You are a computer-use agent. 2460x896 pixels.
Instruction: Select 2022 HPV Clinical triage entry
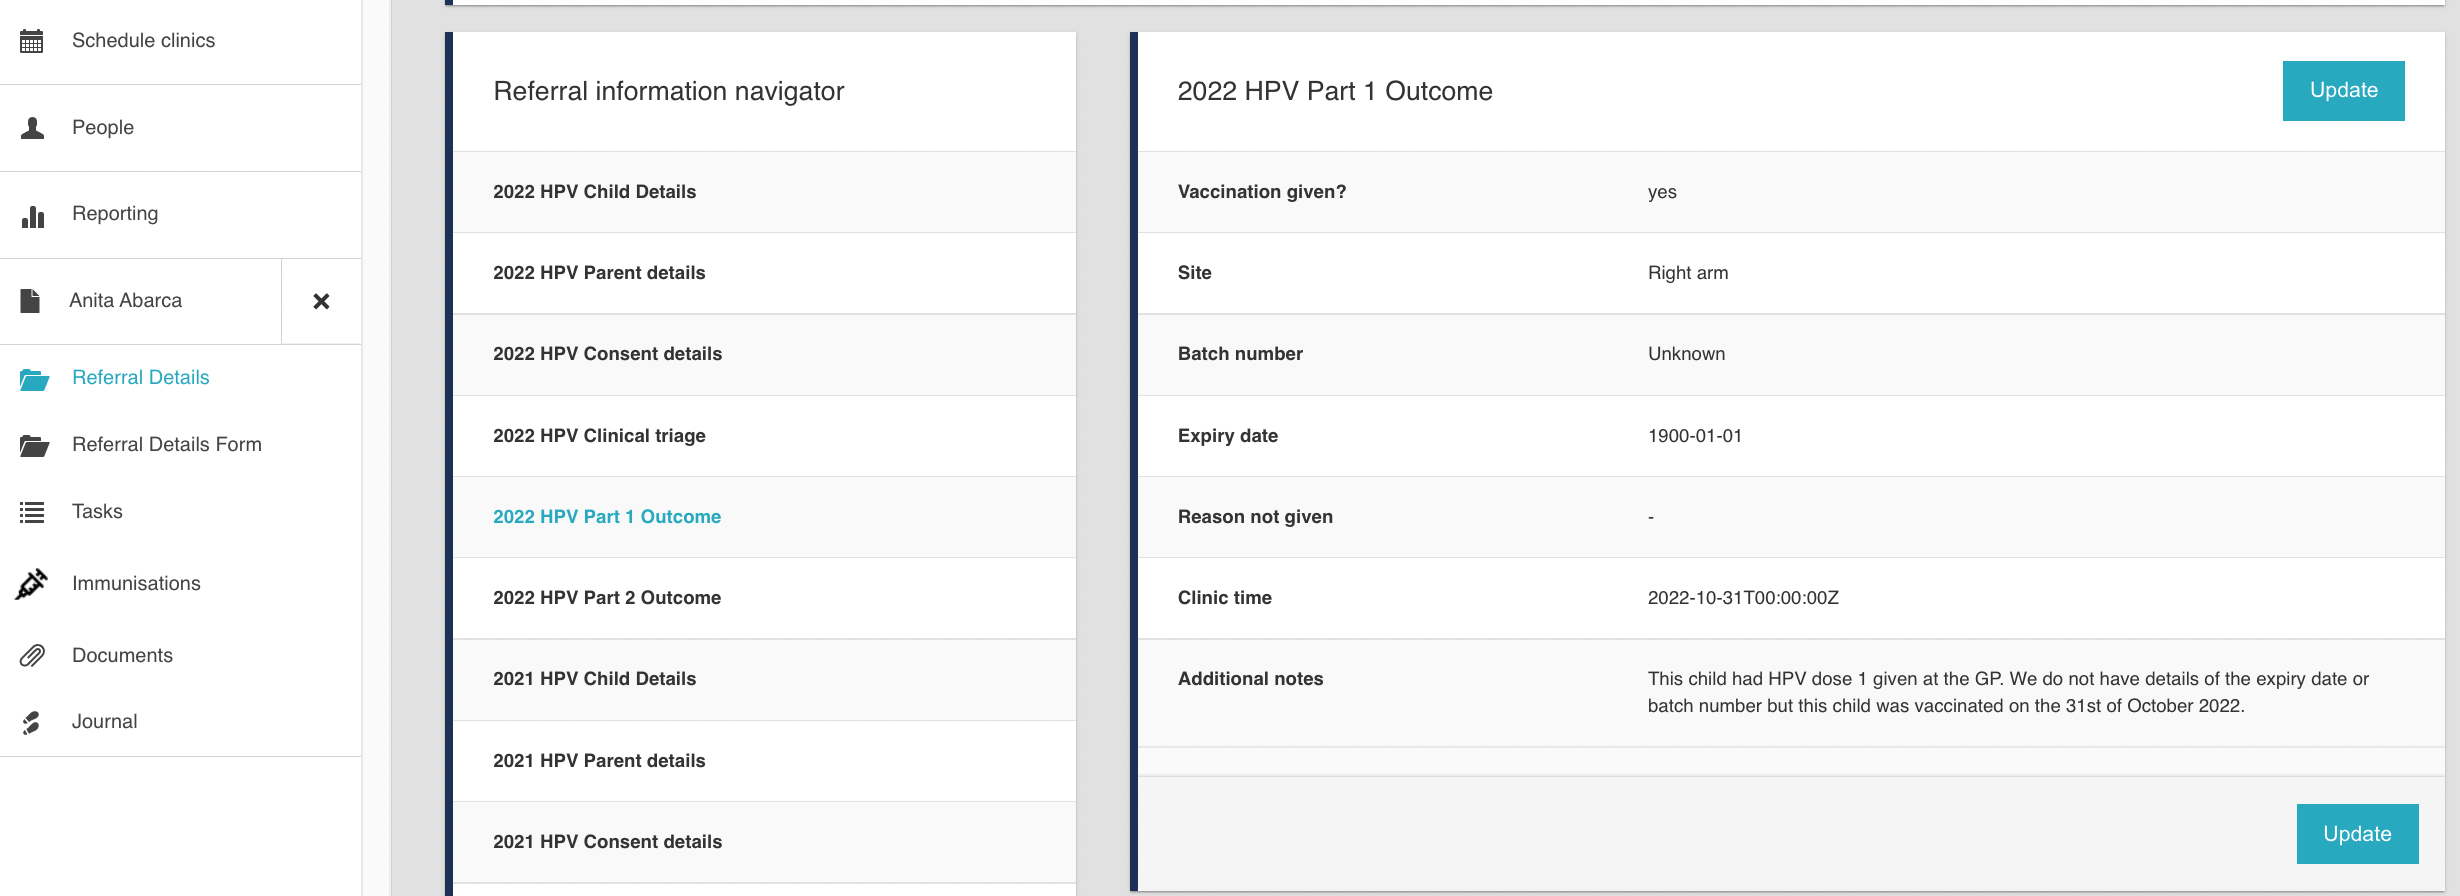click(764, 436)
